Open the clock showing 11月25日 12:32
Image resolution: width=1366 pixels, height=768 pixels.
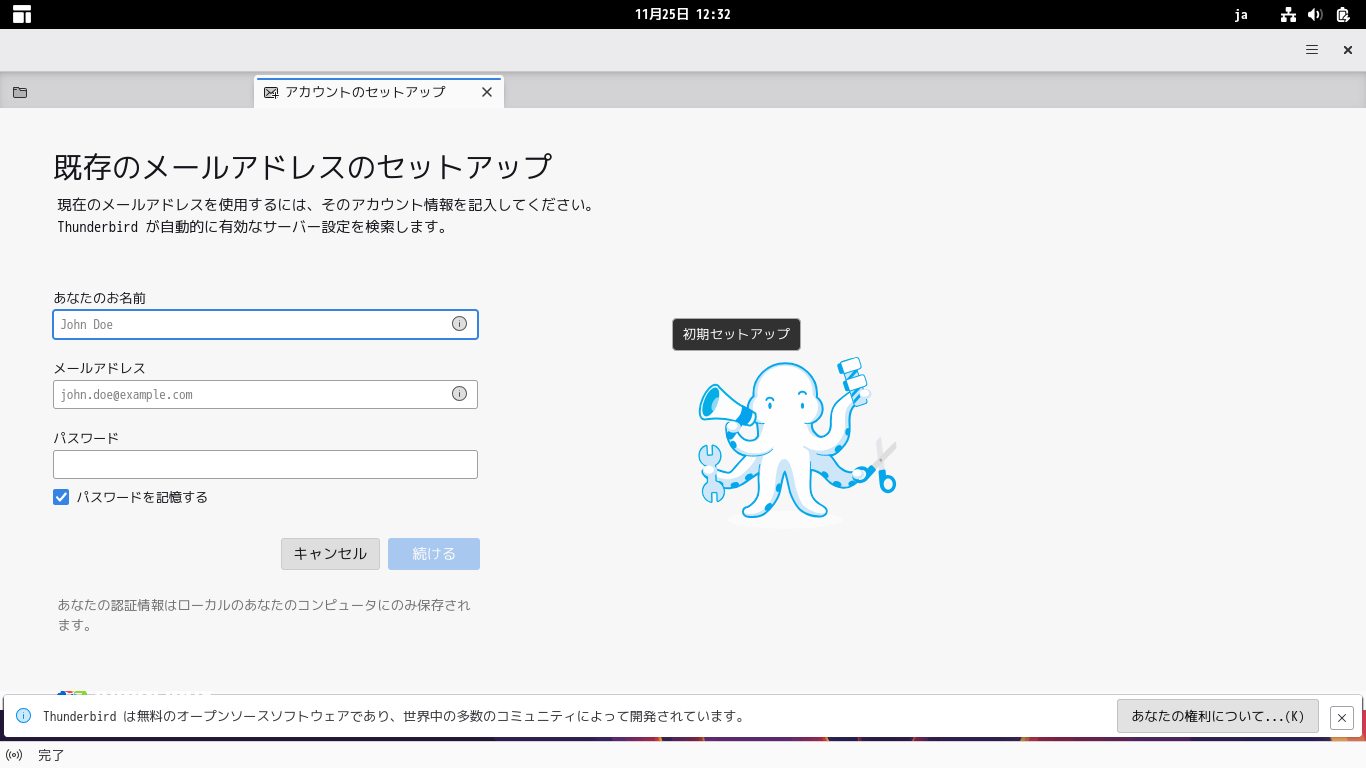[683, 14]
